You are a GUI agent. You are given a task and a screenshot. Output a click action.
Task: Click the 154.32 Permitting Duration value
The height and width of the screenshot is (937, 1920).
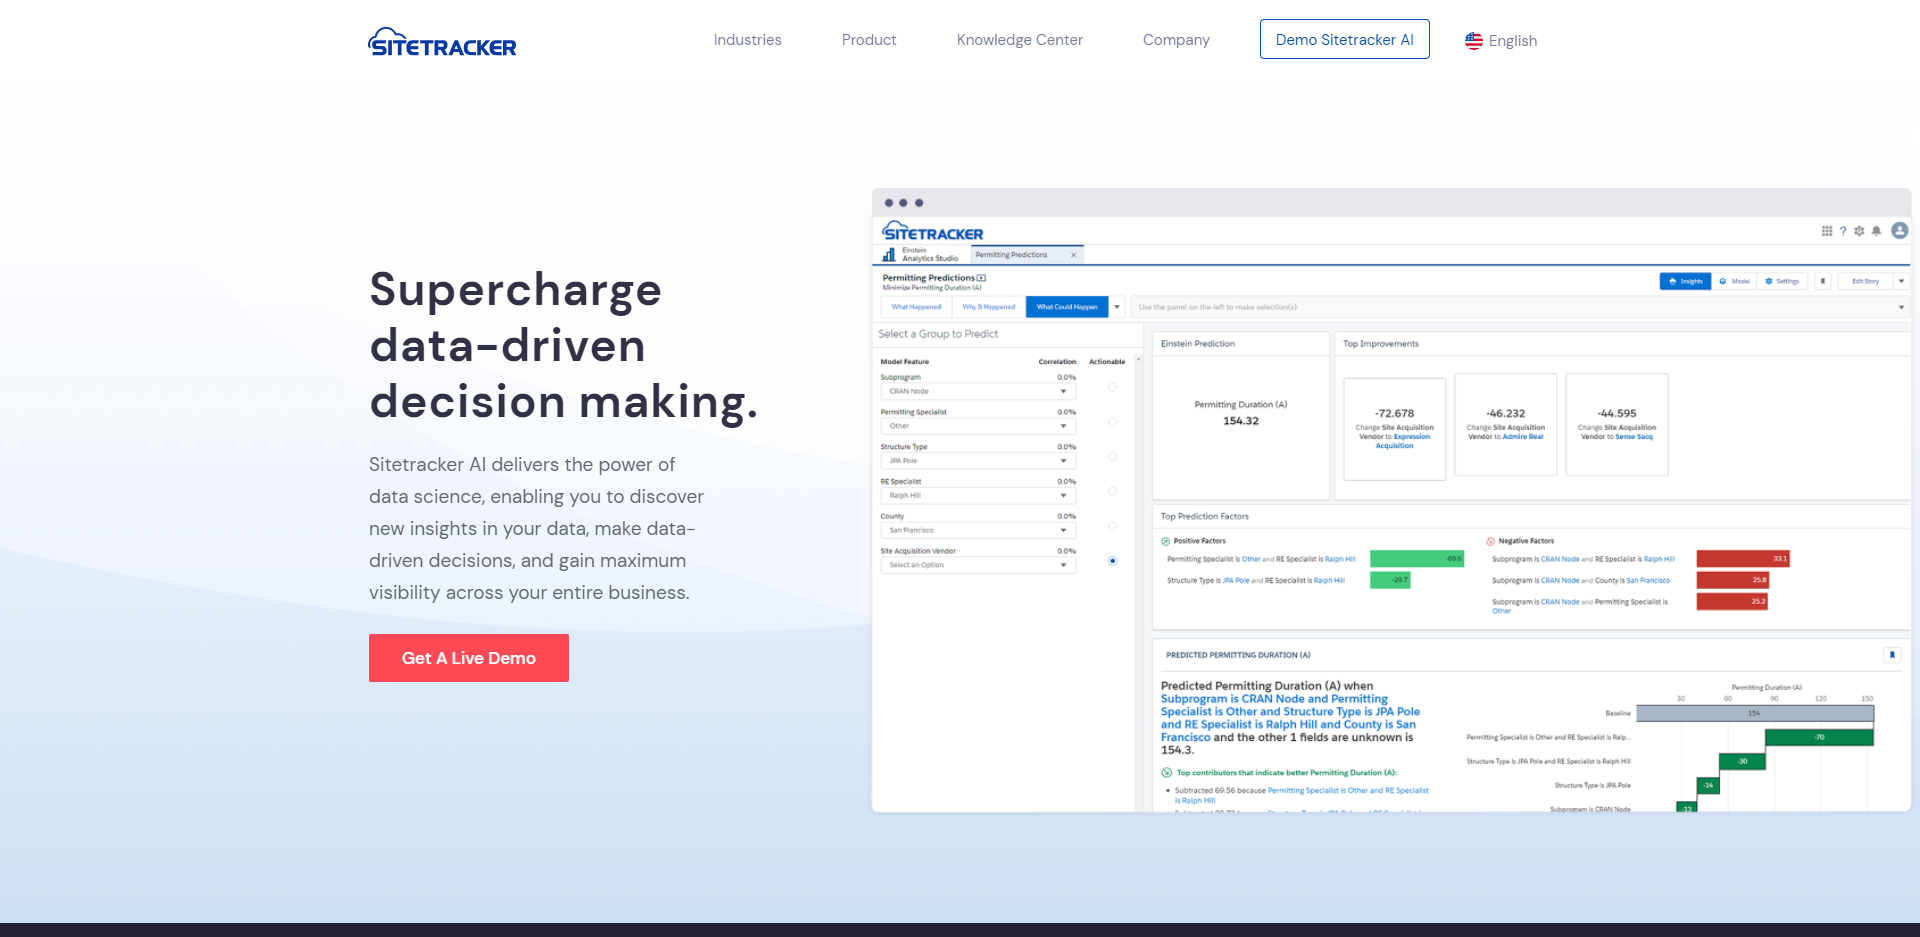click(1241, 421)
